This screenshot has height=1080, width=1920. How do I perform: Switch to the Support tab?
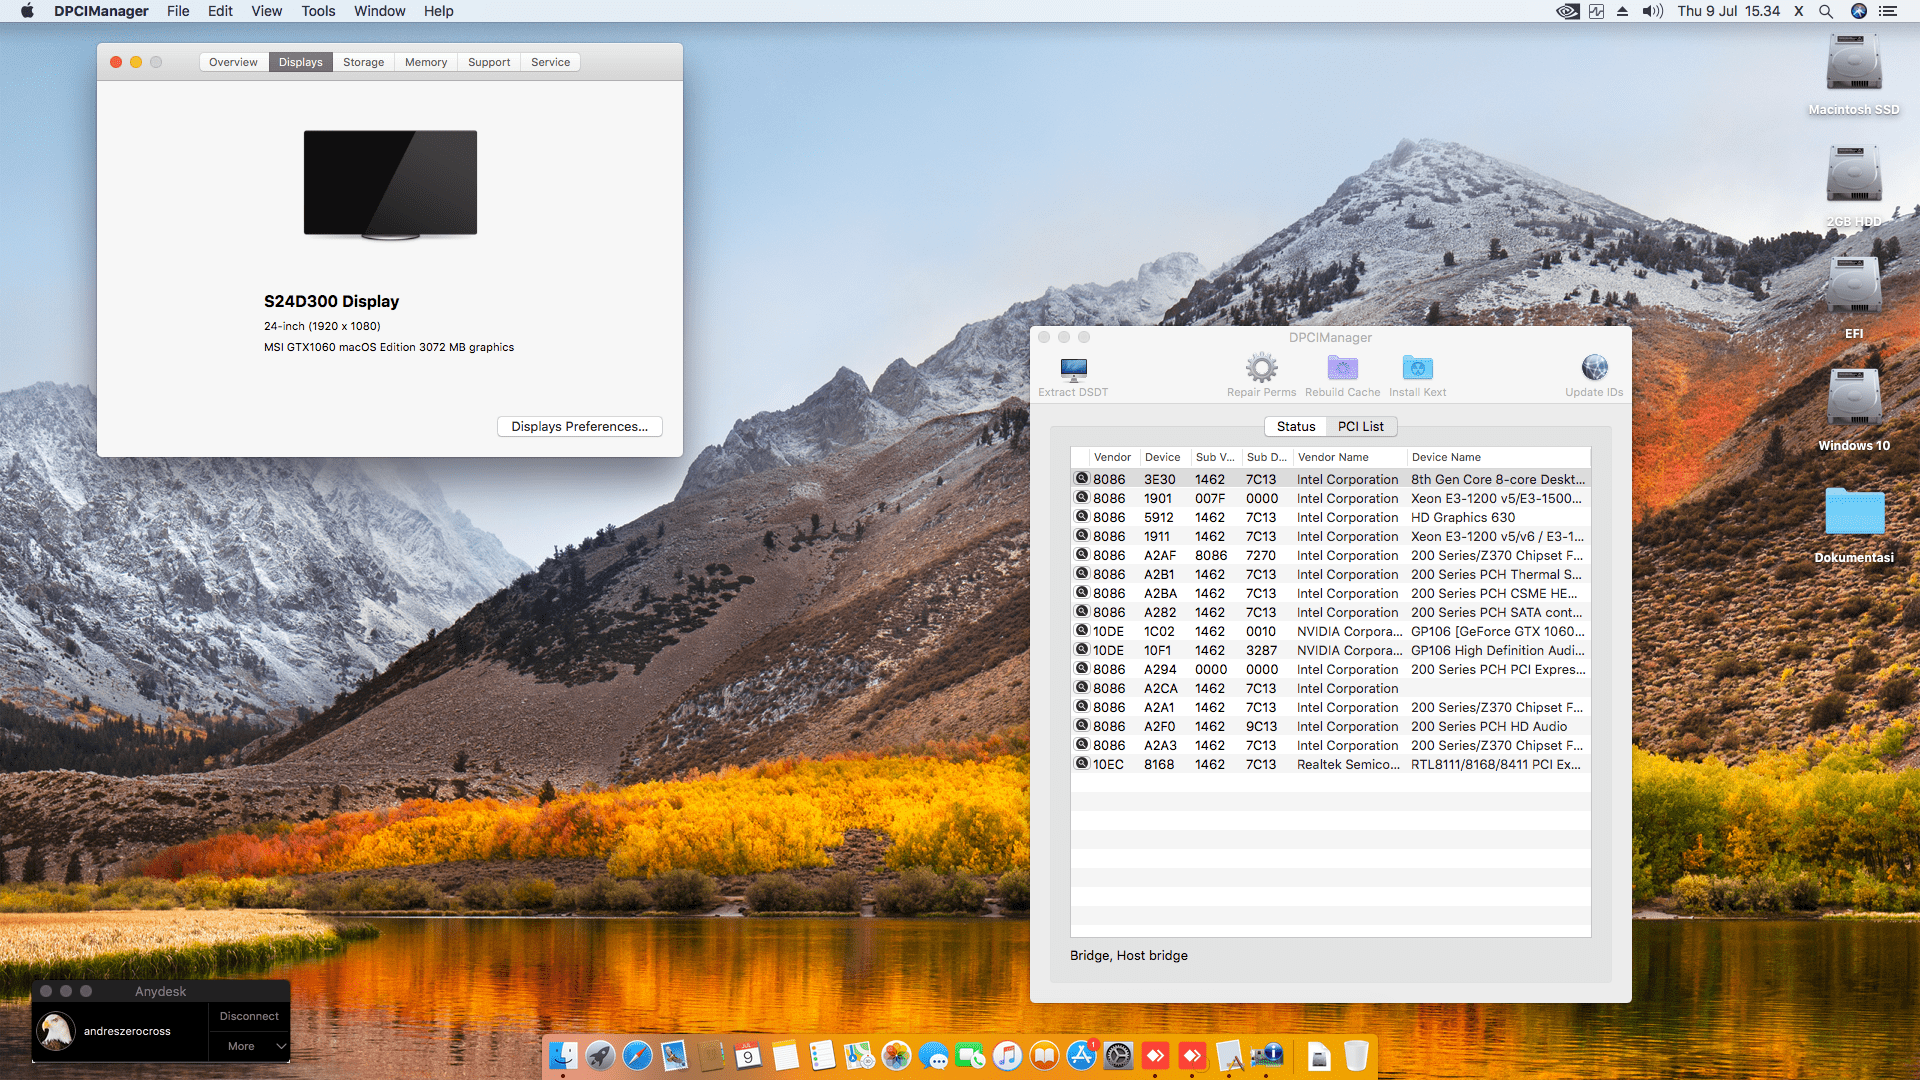(489, 62)
